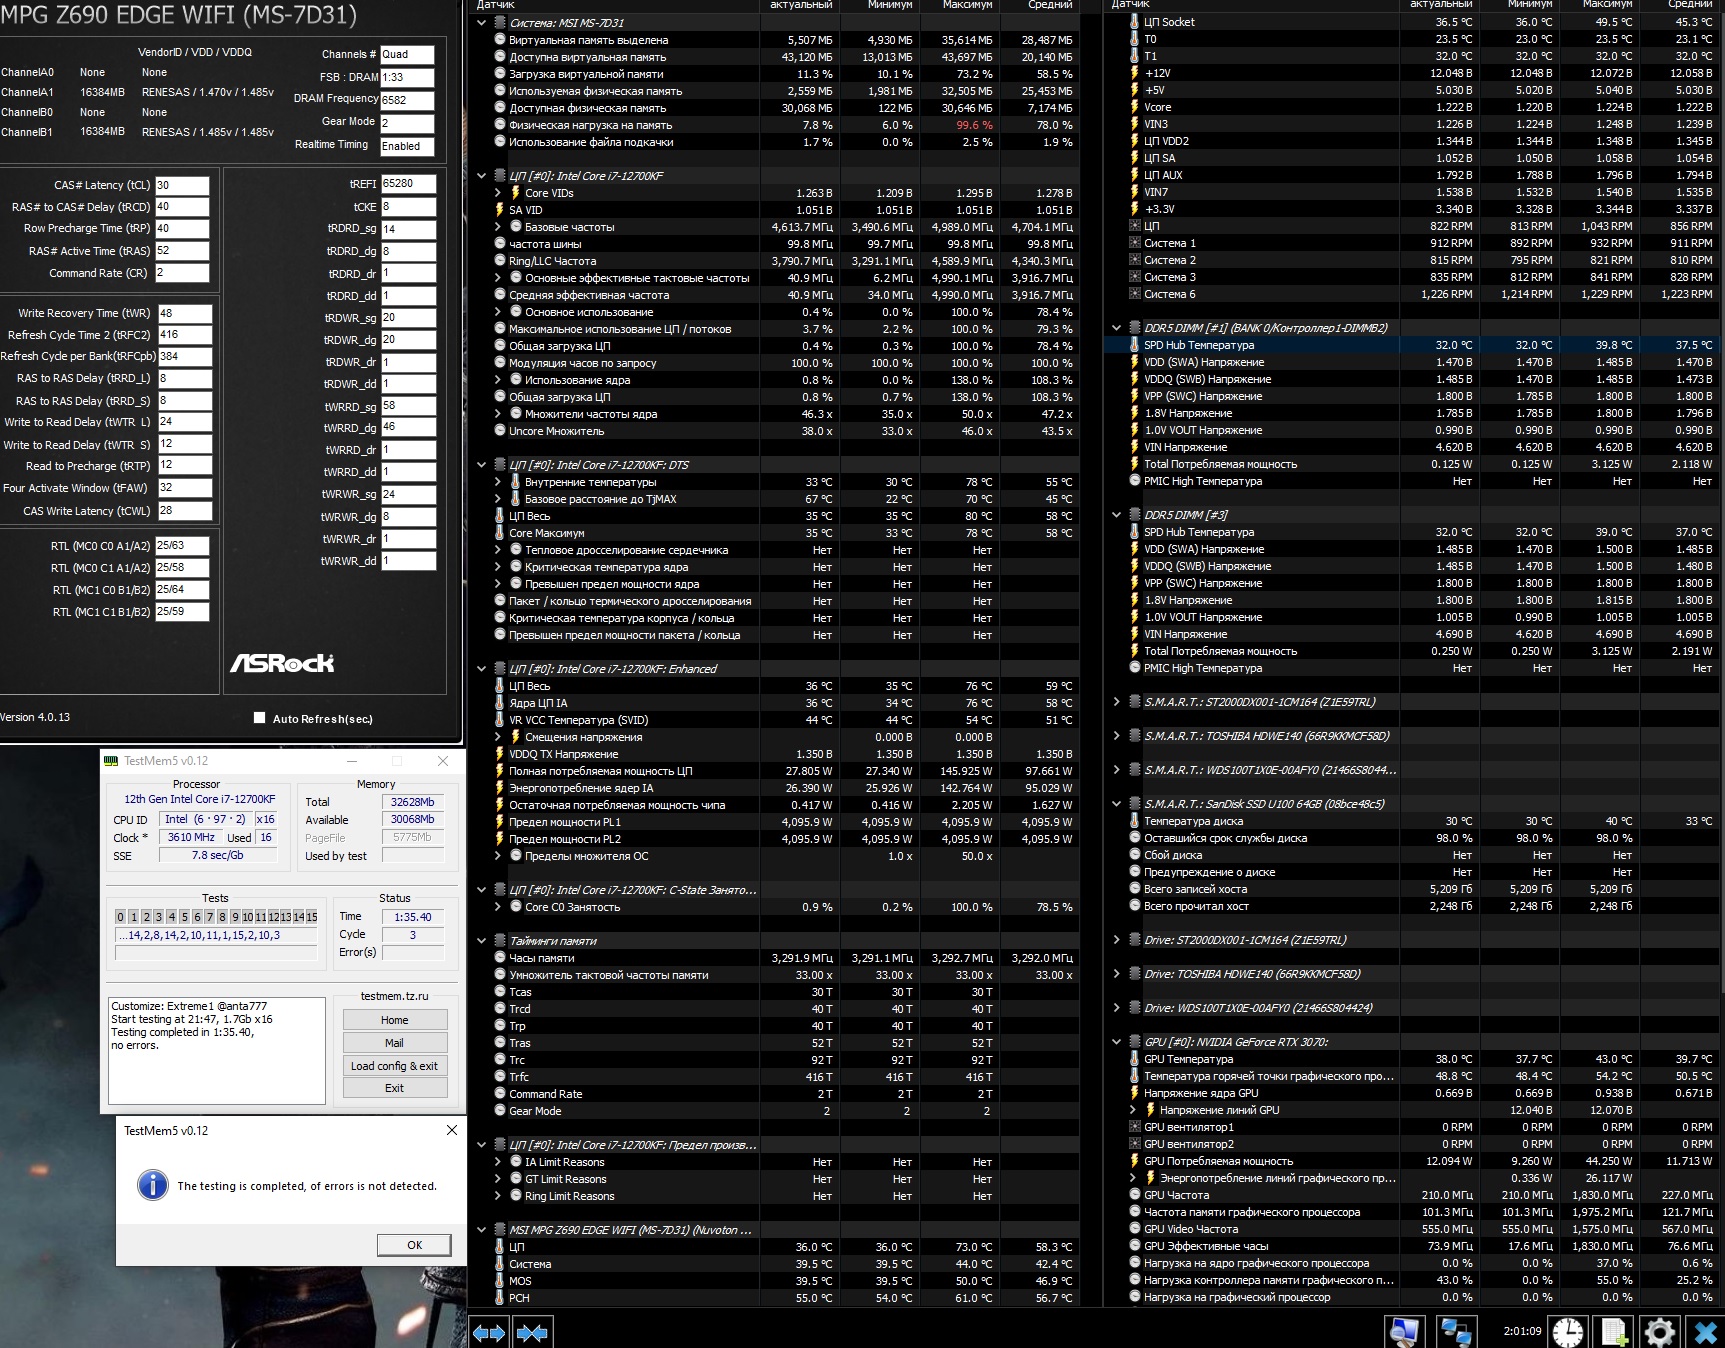Viewport: 1725px width, 1348px height.
Task: Expand the Напряжение линий GPU row
Action: pyautogui.click(x=1133, y=1110)
